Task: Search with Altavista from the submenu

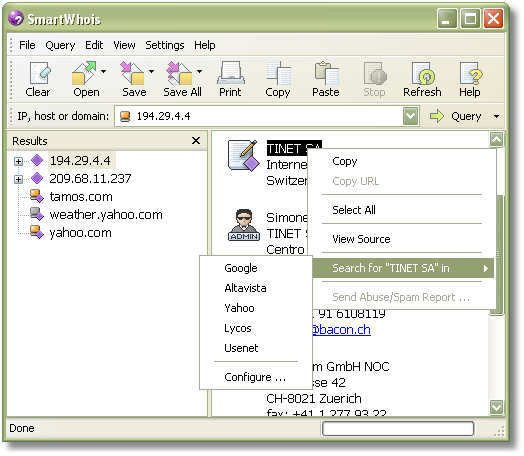Action: coord(256,288)
